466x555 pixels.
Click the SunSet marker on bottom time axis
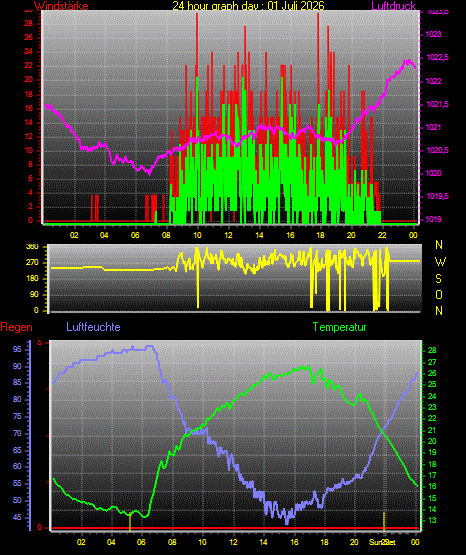tap(382, 542)
